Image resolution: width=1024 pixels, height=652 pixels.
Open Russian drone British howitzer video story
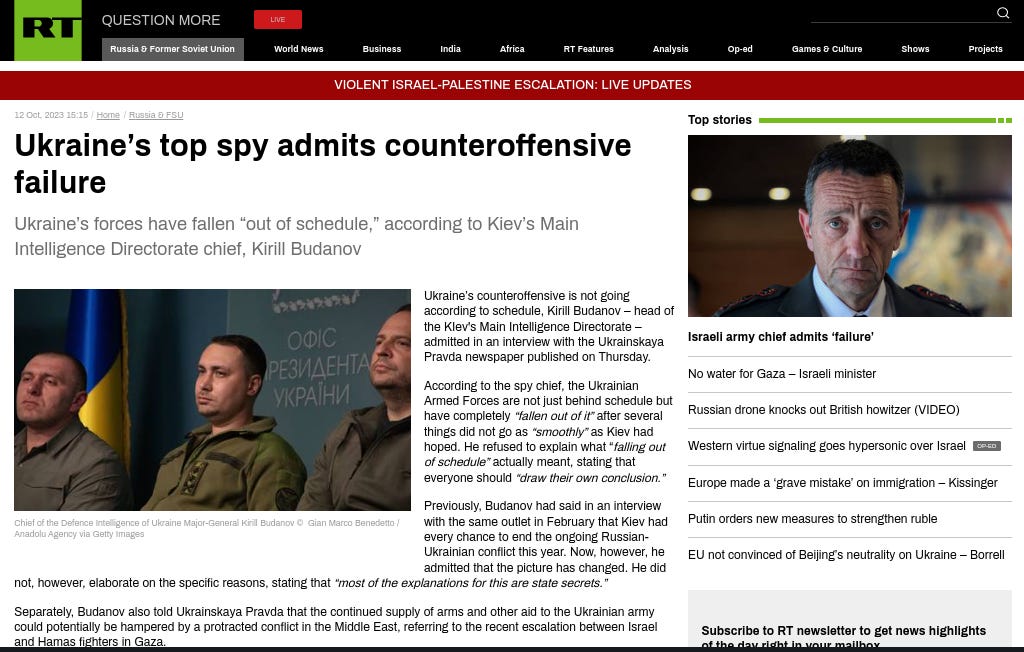(824, 410)
